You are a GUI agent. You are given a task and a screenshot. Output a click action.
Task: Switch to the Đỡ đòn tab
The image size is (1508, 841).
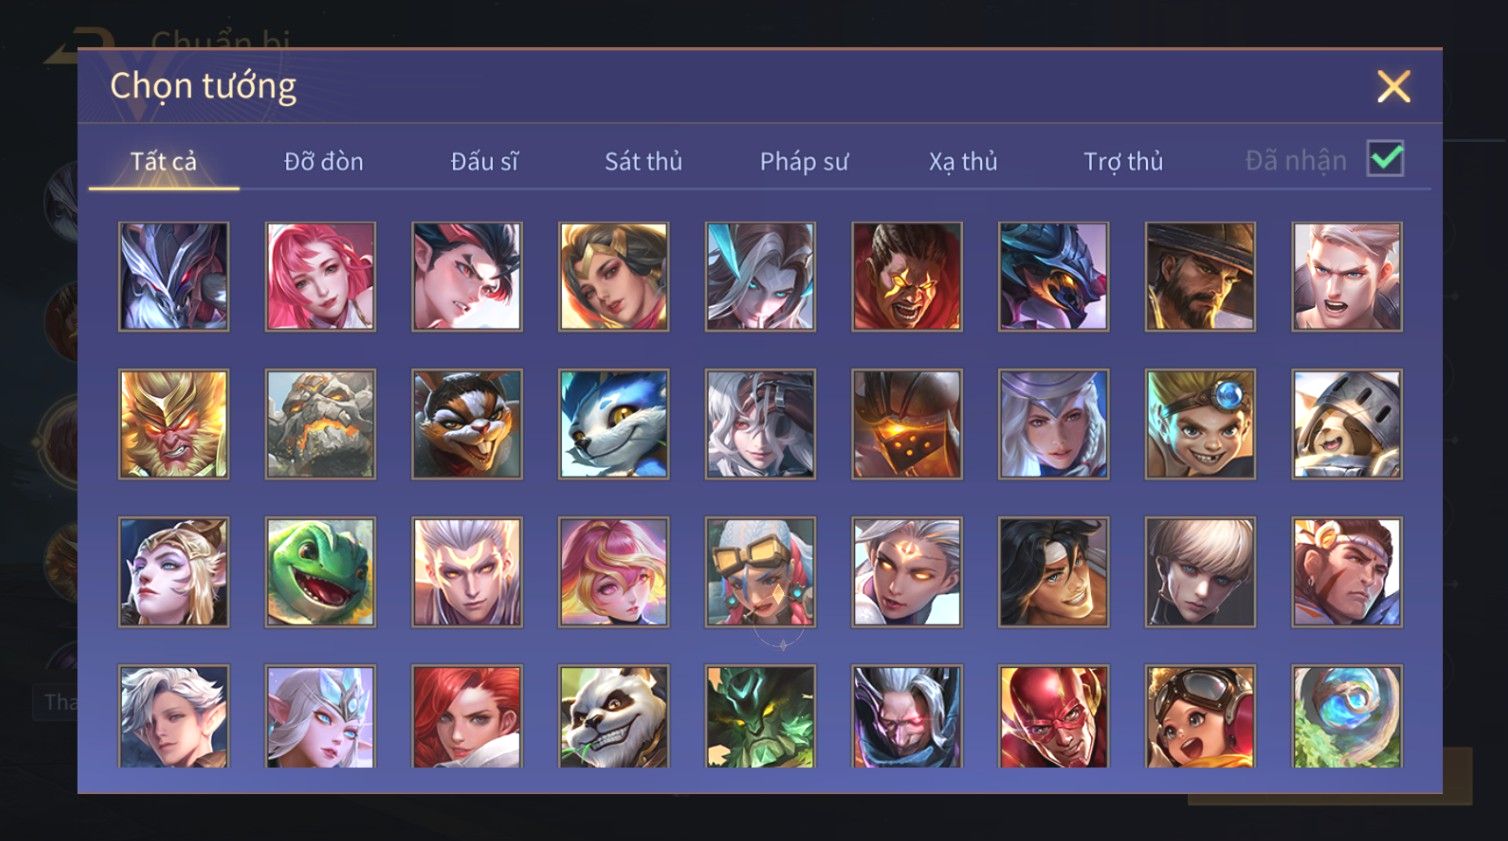coord(323,161)
